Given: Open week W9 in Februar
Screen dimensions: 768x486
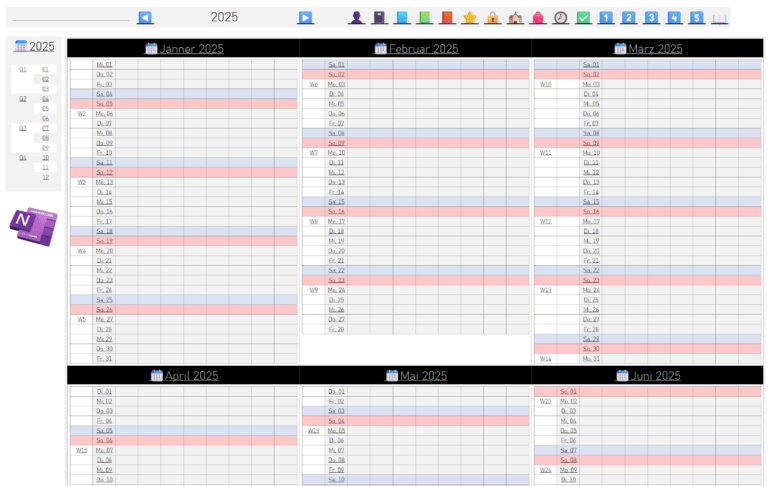Looking at the screenshot, I should point(313,290).
